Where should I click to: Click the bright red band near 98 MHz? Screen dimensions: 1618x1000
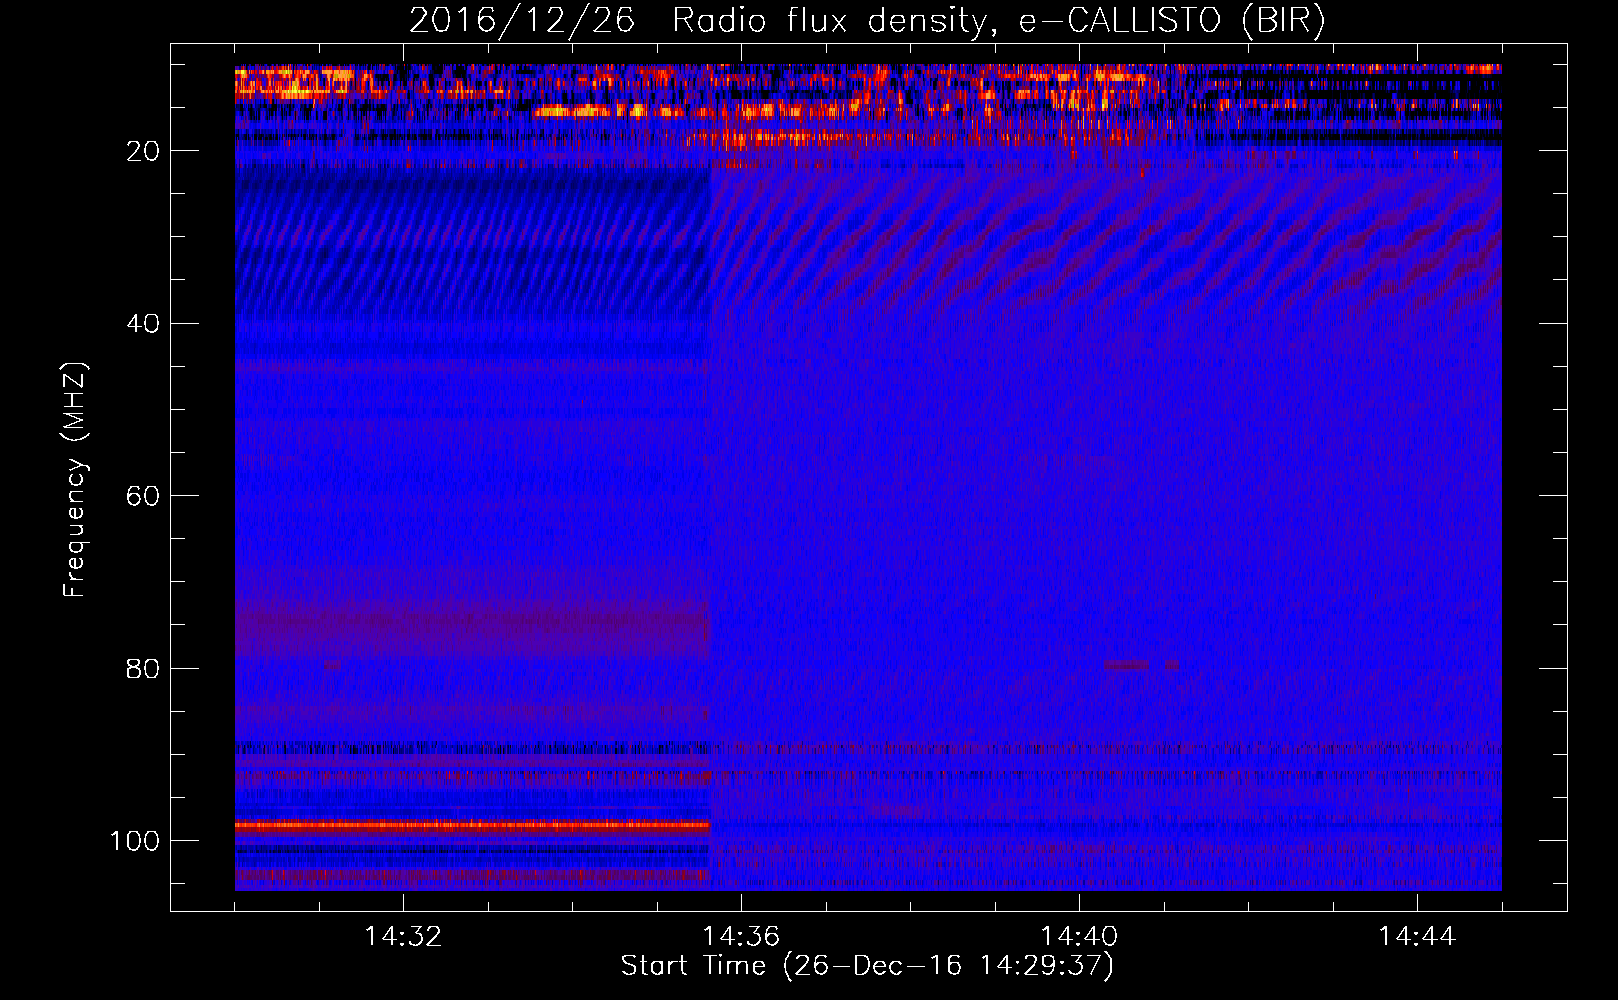(x=472, y=826)
